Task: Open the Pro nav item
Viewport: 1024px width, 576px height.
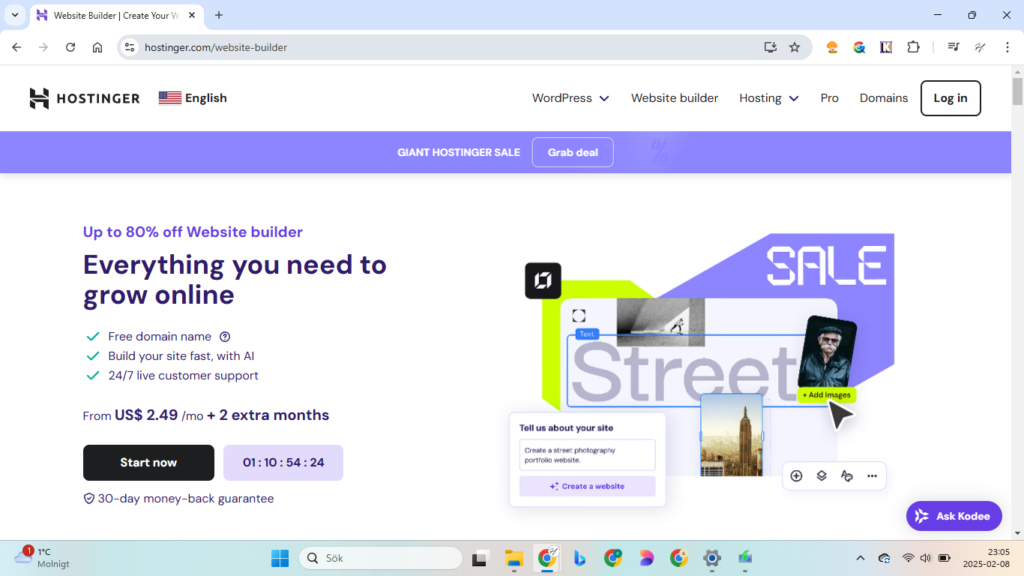Action: click(x=829, y=98)
